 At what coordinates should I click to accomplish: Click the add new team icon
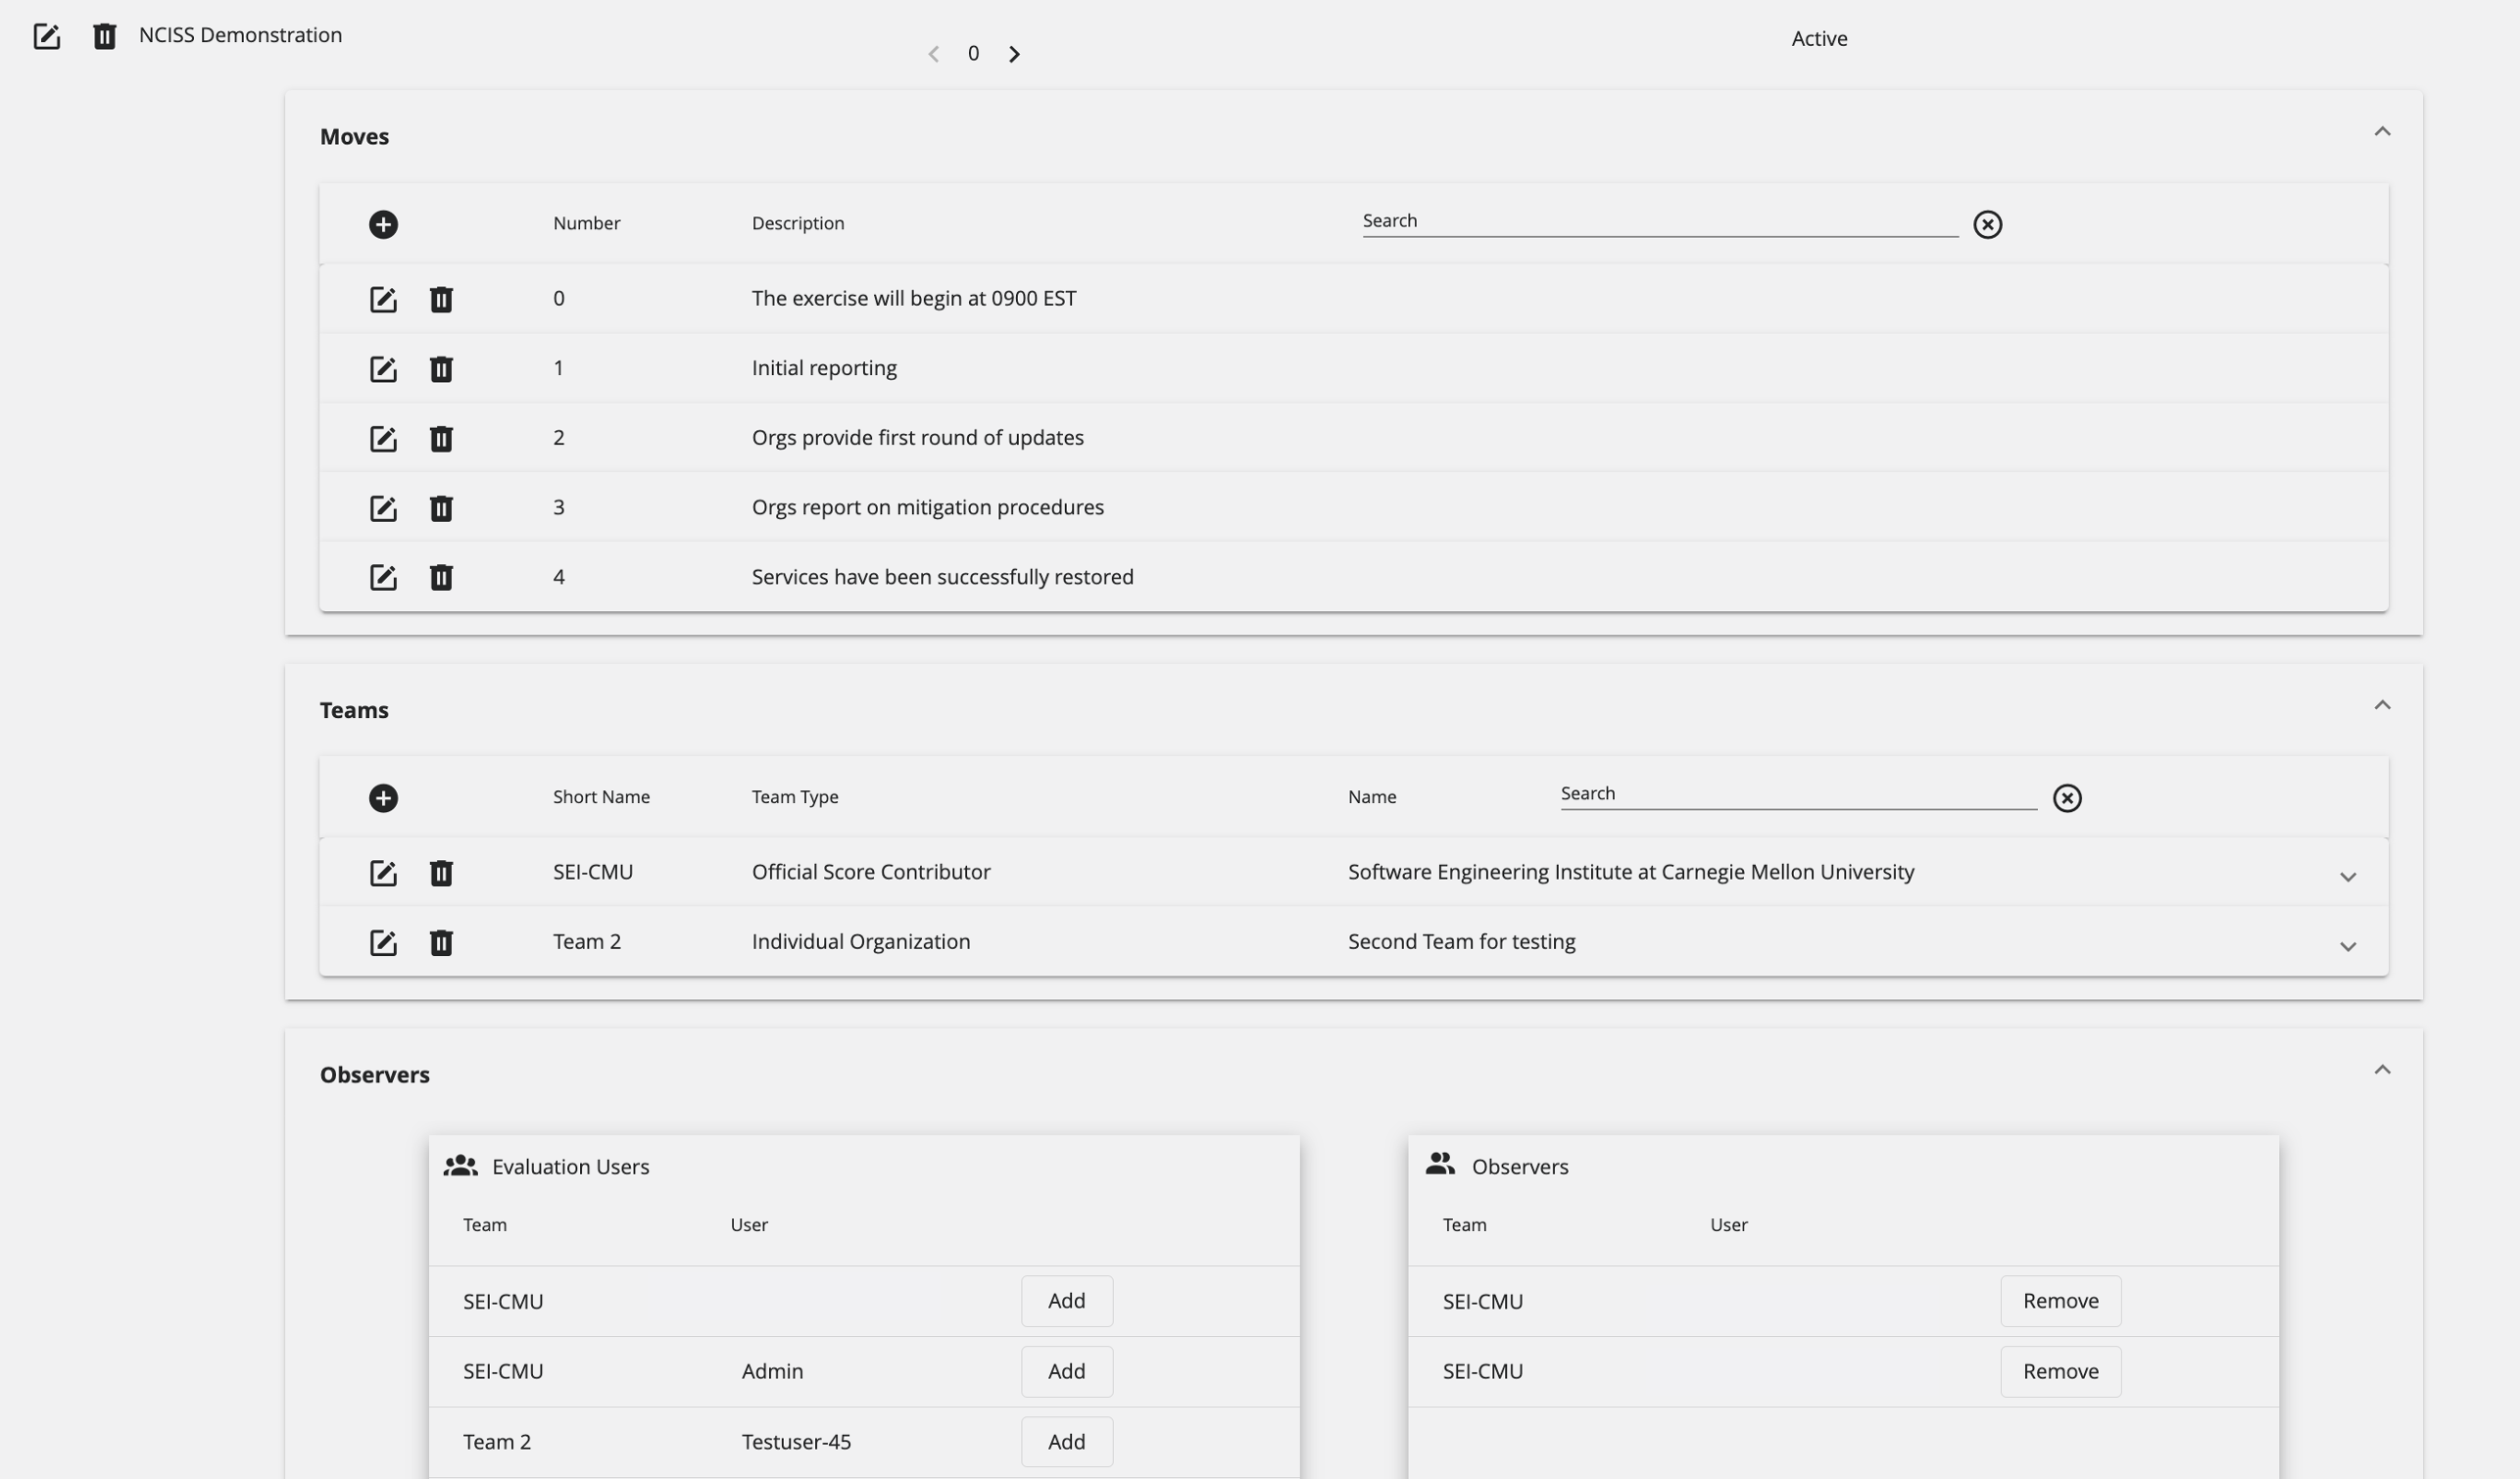[382, 796]
